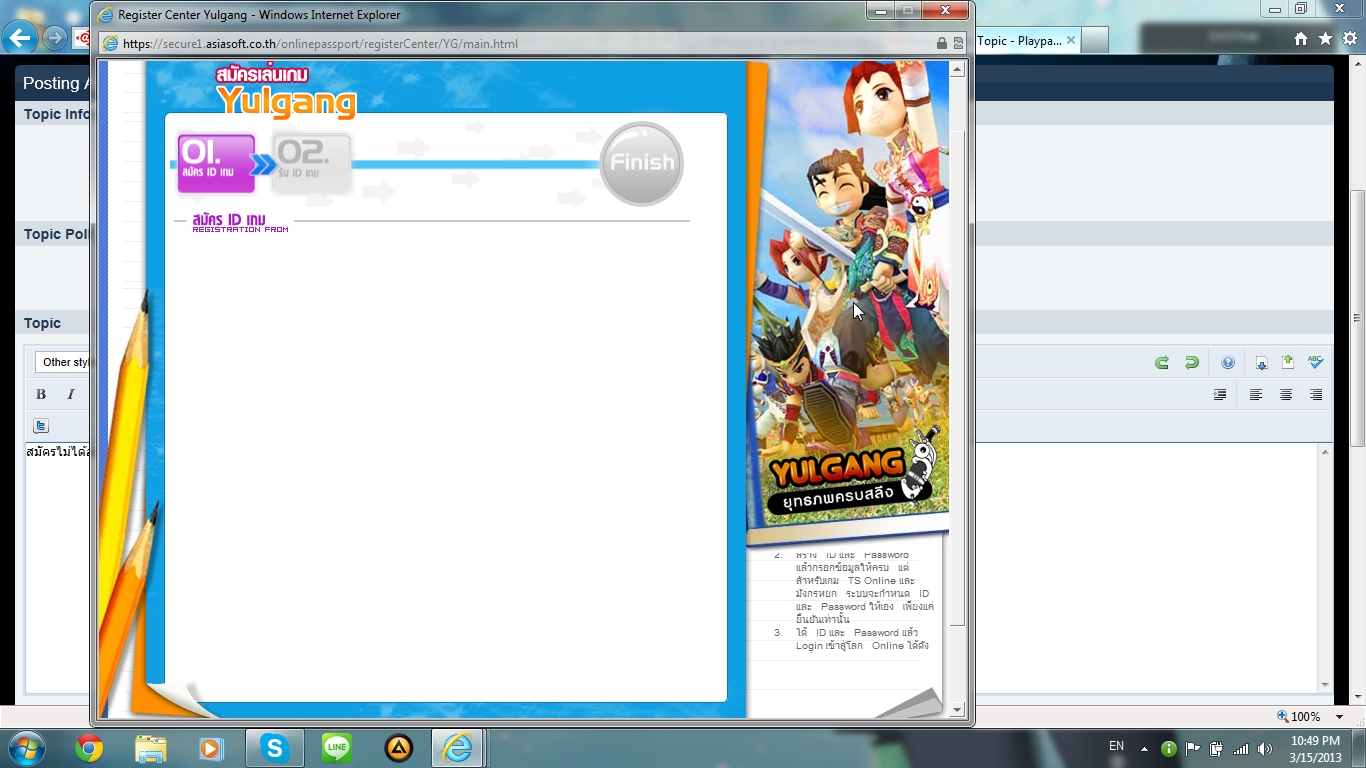
Task: Close the 'Topic - Playpa...' tab
Action: [x=1071, y=41]
